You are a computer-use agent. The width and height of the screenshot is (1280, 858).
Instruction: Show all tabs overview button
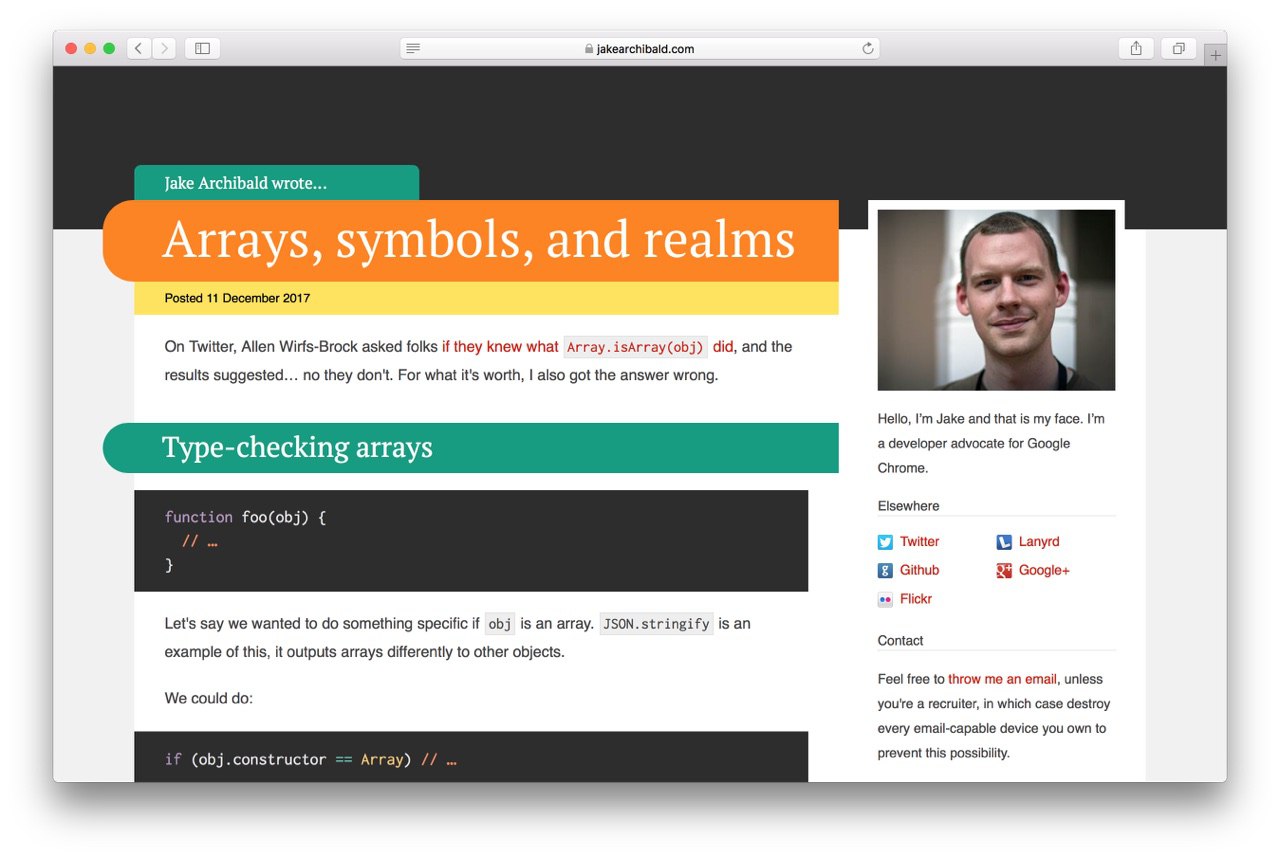click(x=1179, y=48)
